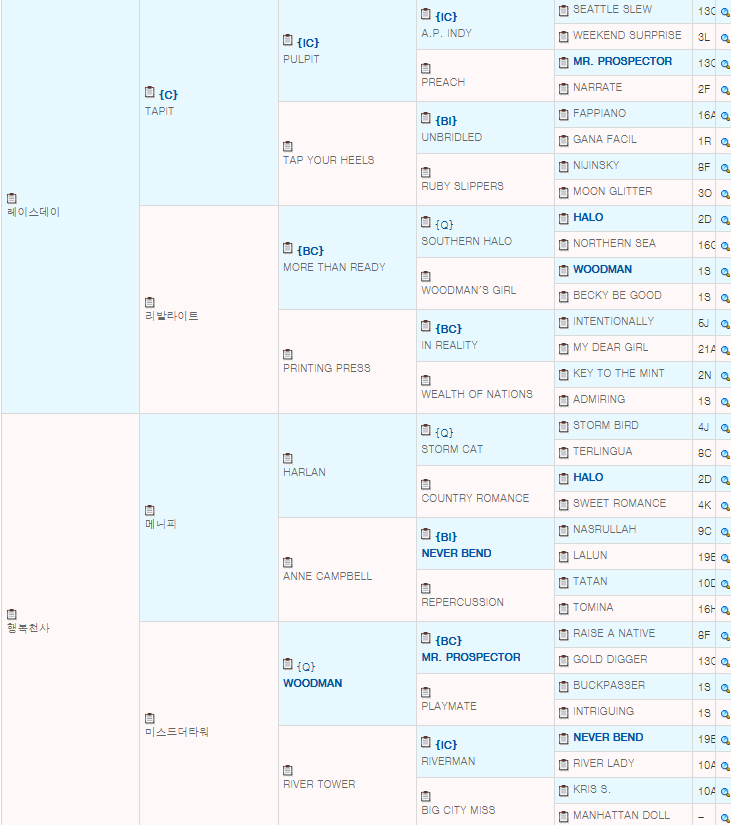Select the RAISE A NATIVE name
This screenshot has height=825, width=731.
(x=614, y=633)
